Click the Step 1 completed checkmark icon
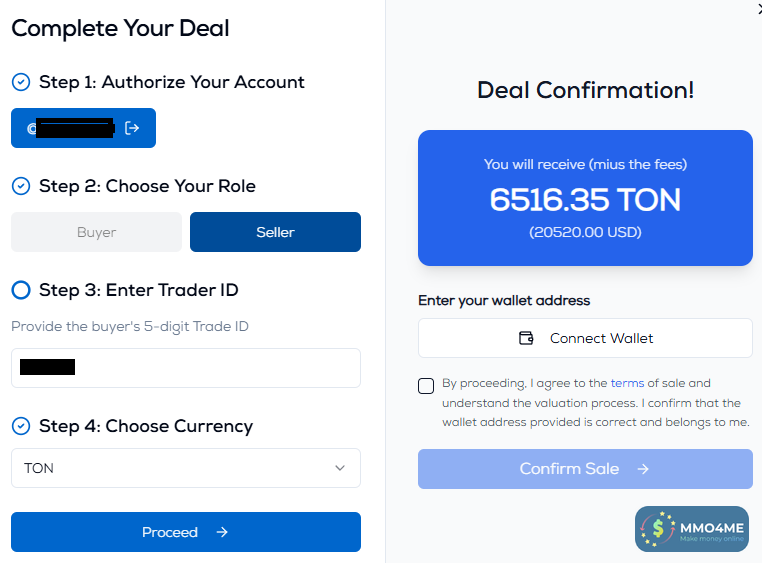This screenshot has height=563, width=762. tap(21, 82)
